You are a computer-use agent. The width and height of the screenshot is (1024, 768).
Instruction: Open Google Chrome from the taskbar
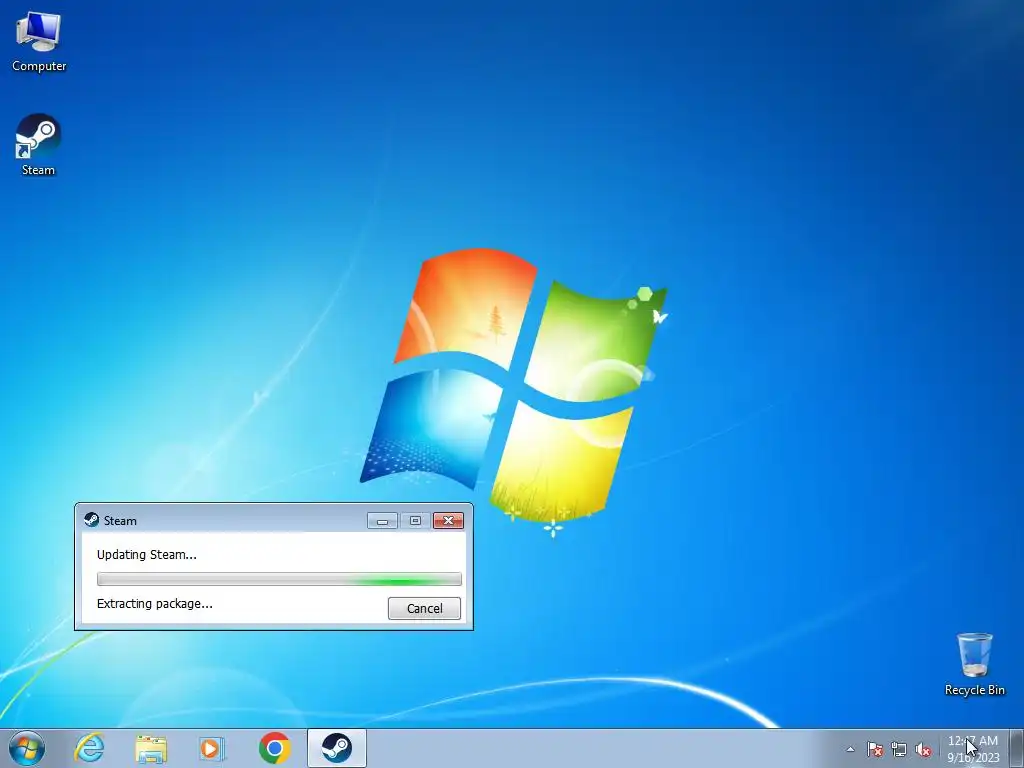[274, 748]
